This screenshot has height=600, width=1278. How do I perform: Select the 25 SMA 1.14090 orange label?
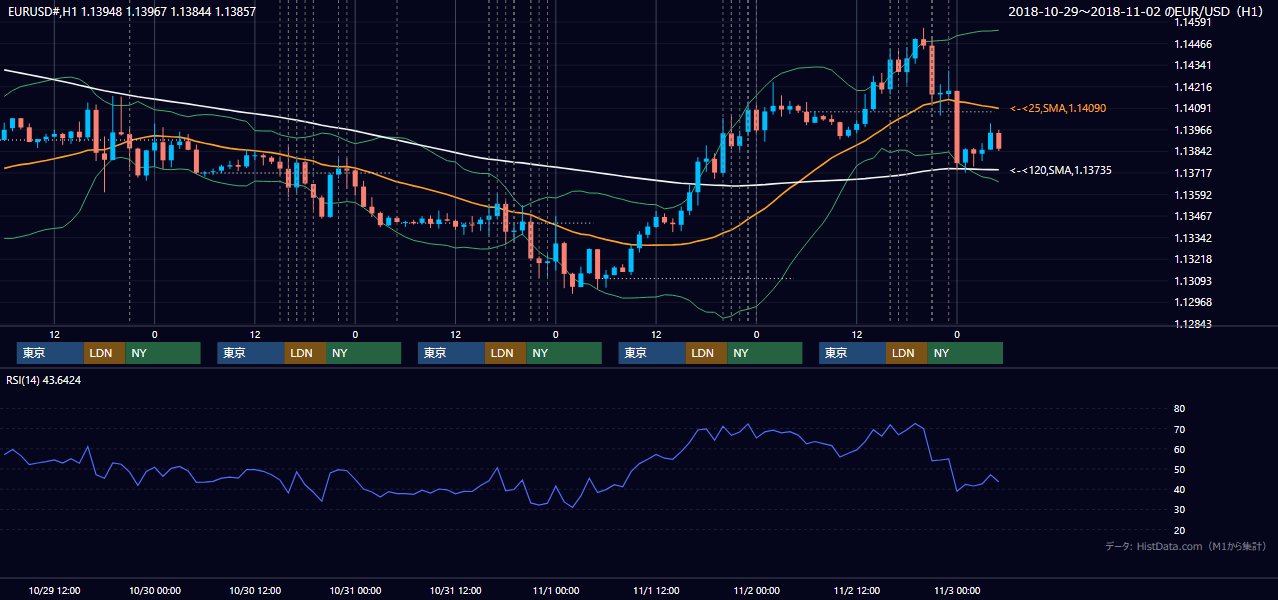click(1058, 108)
